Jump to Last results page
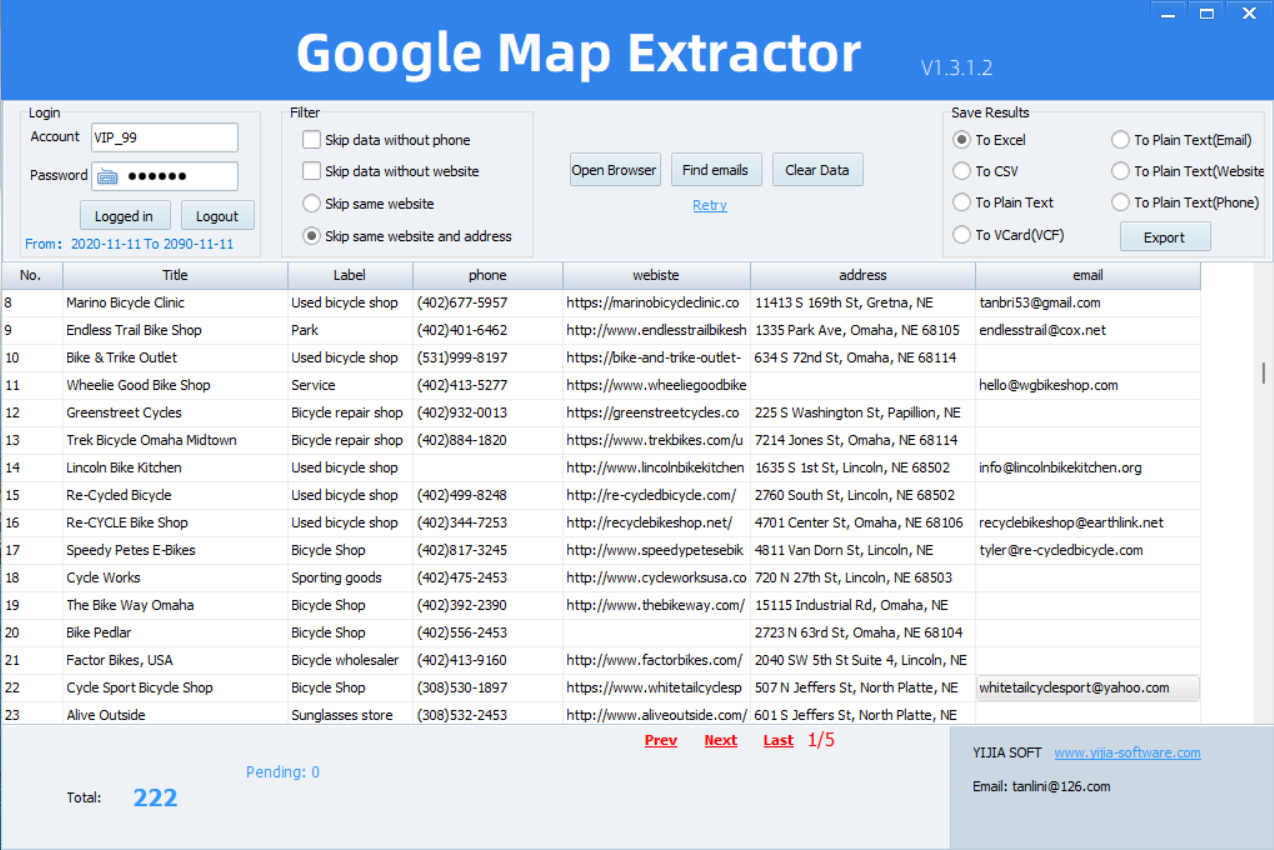Image resolution: width=1274 pixels, height=850 pixels. 778,741
